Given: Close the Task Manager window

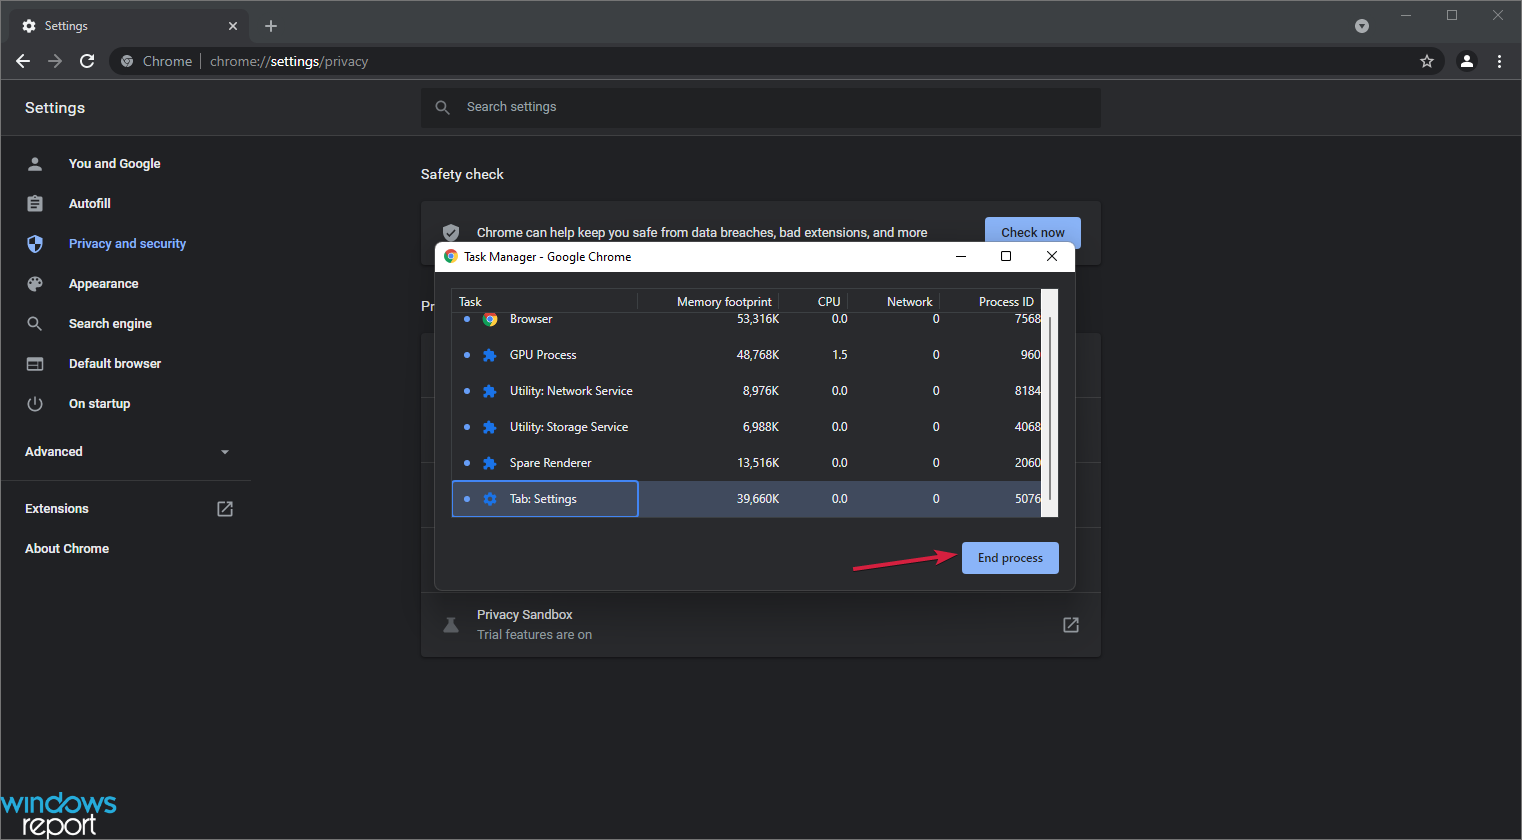Looking at the screenshot, I should [1052, 257].
